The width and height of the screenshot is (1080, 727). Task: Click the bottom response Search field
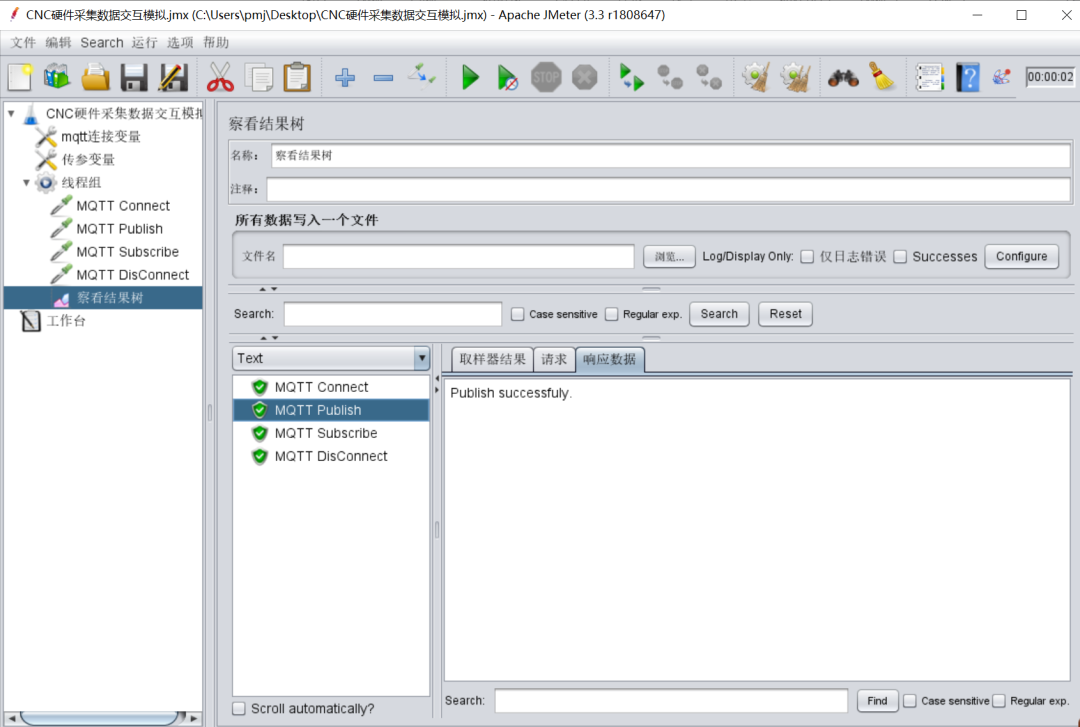[671, 701]
